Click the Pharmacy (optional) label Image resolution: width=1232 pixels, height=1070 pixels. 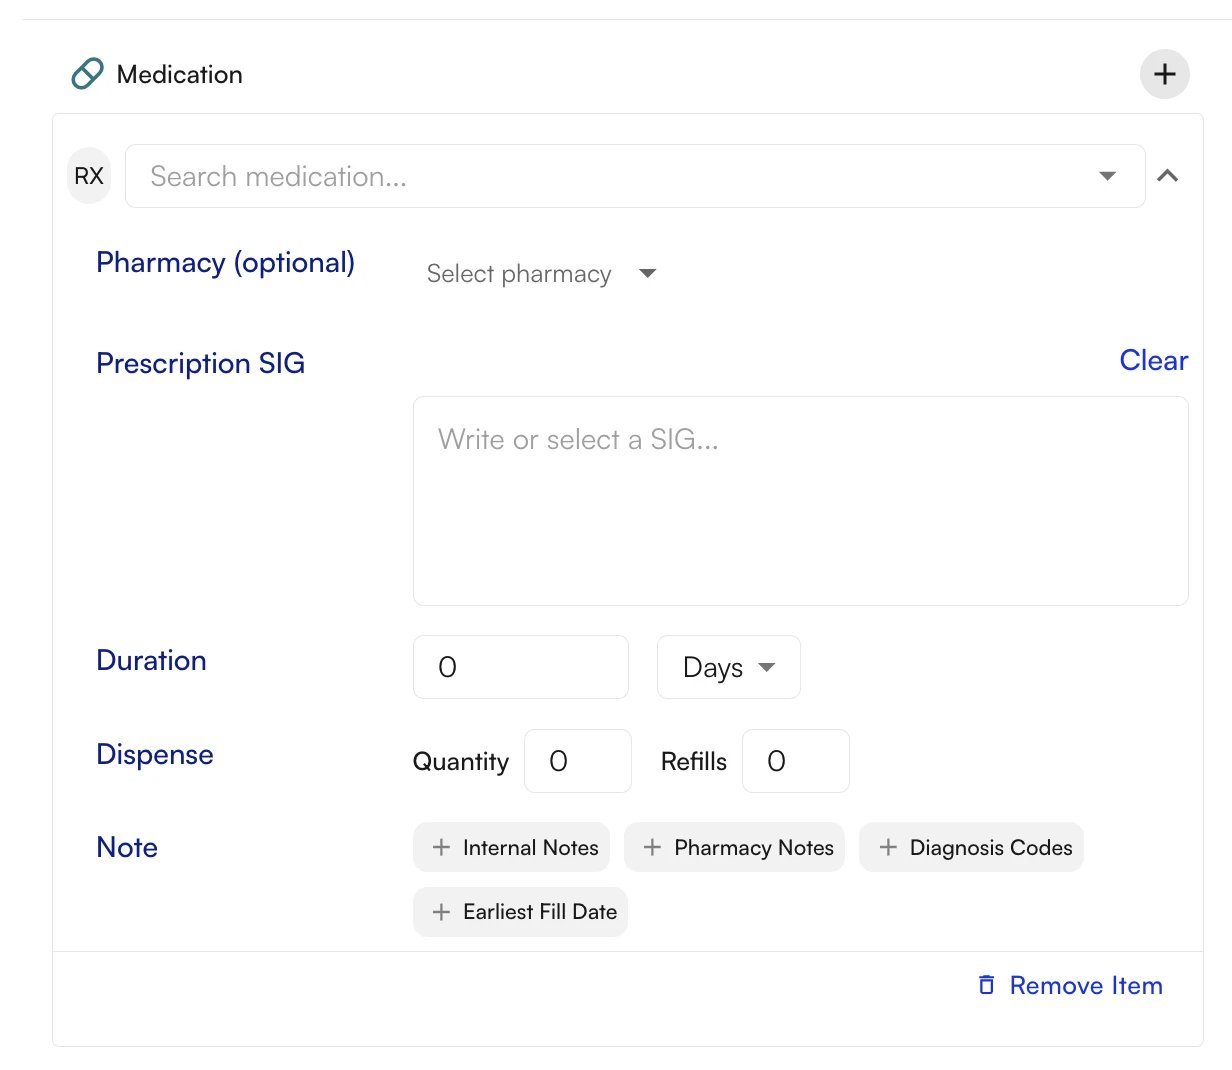pyautogui.click(x=226, y=263)
